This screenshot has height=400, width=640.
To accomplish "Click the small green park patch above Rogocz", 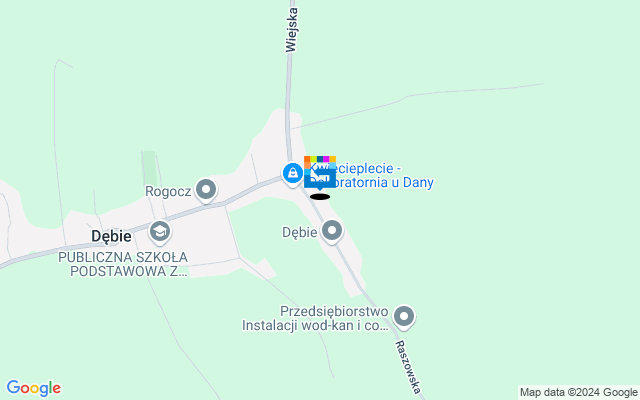I will click(149, 168).
